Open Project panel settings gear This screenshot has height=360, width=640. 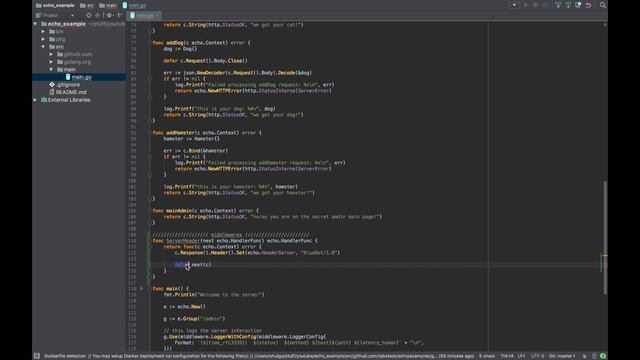pos(109,16)
